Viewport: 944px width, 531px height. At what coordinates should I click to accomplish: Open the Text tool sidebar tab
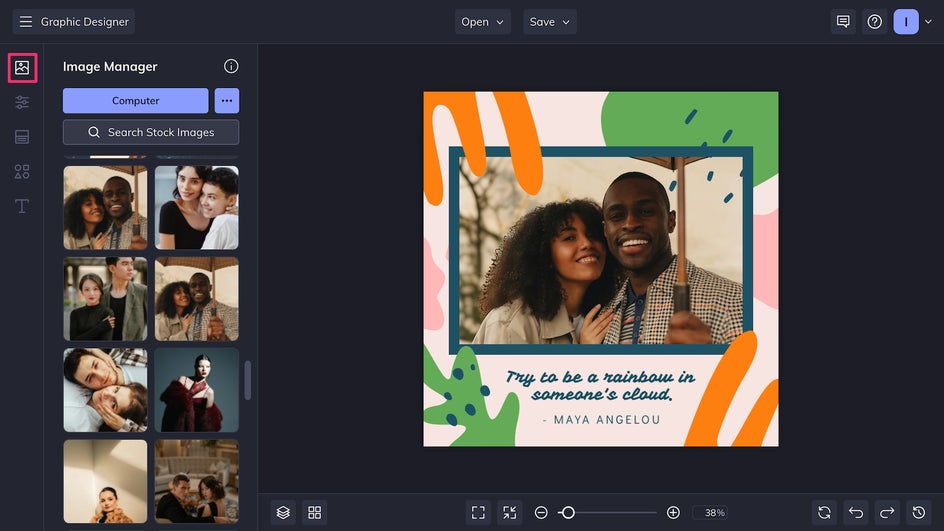point(22,206)
